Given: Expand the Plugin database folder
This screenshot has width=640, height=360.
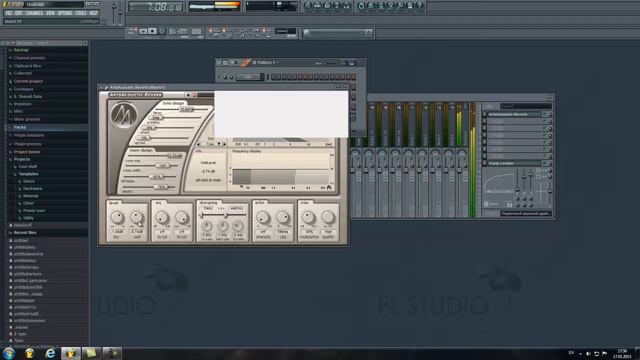Looking at the screenshot, I should click(29, 135).
